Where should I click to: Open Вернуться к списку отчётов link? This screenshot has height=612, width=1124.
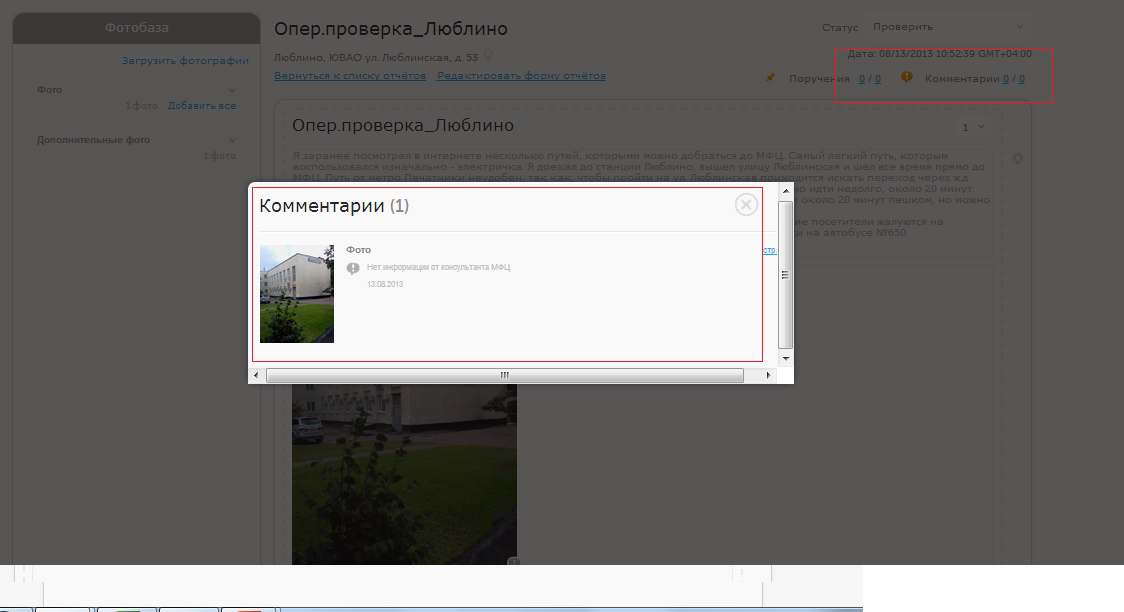pos(350,76)
